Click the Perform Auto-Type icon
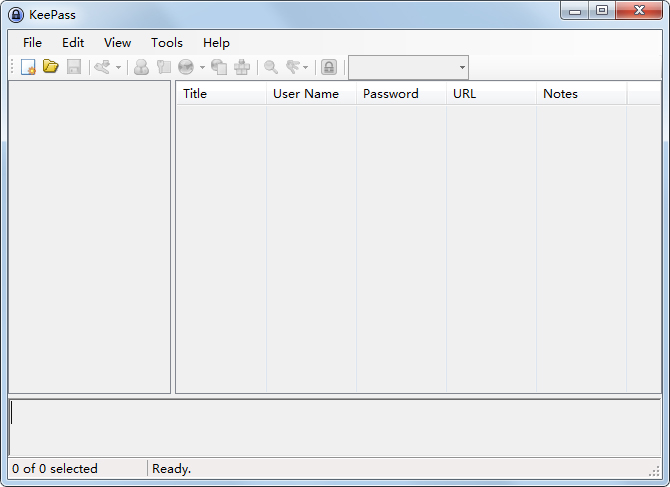The width and height of the screenshot is (670, 487). [242, 67]
